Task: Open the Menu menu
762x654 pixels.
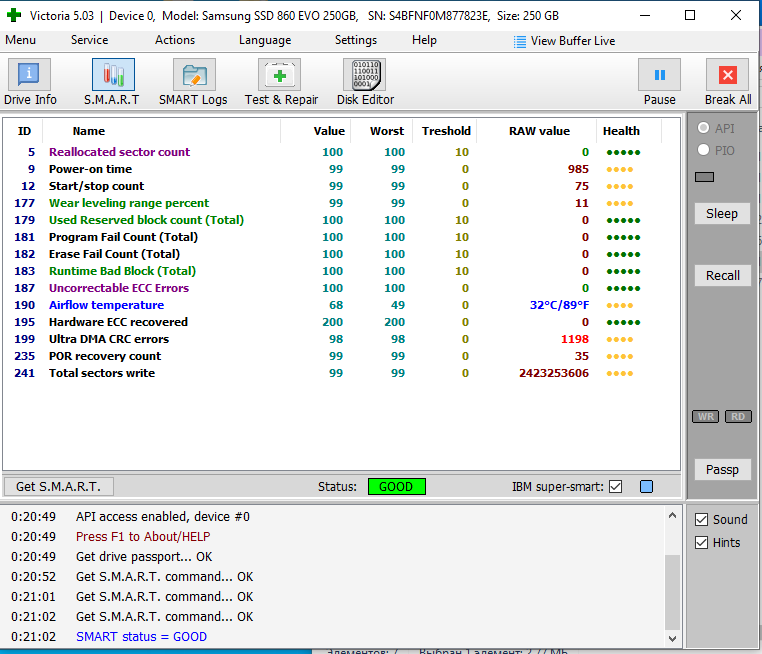Action: (x=20, y=40)
